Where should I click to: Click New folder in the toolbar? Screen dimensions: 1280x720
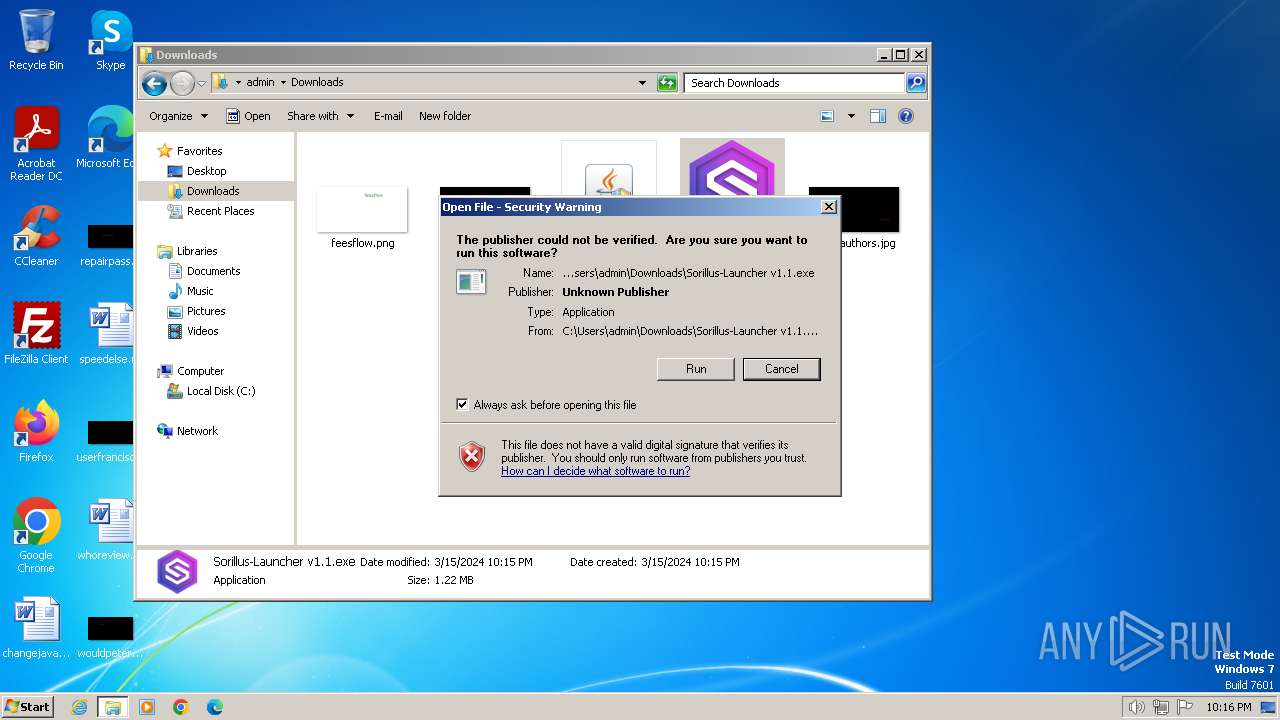pyautogui.click(x=445, y=116)
